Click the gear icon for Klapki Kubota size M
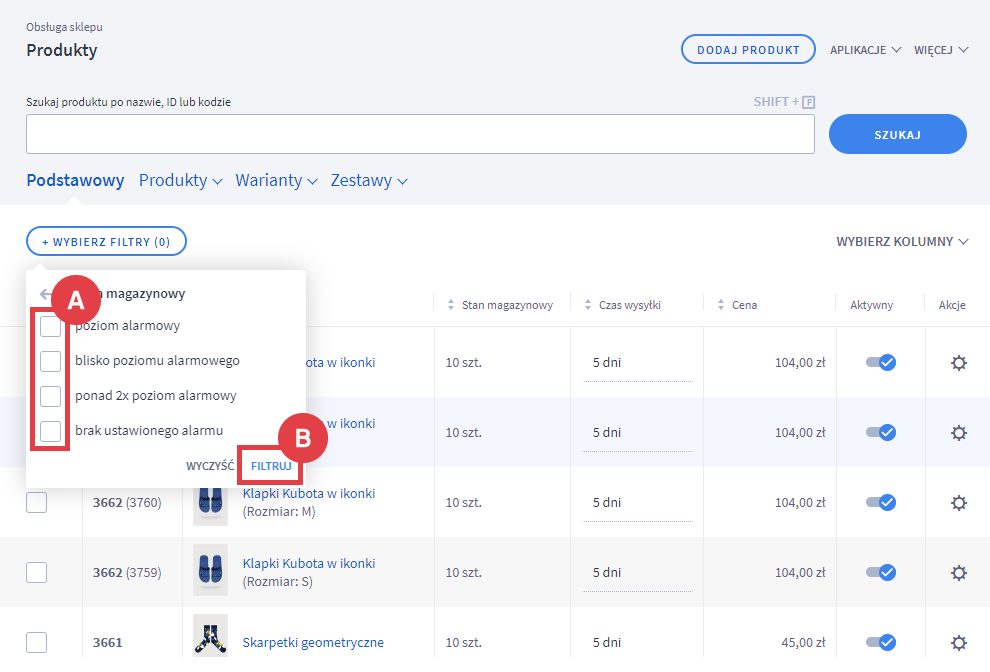This screenshot has width=990, height=672. tap(958, 502)
